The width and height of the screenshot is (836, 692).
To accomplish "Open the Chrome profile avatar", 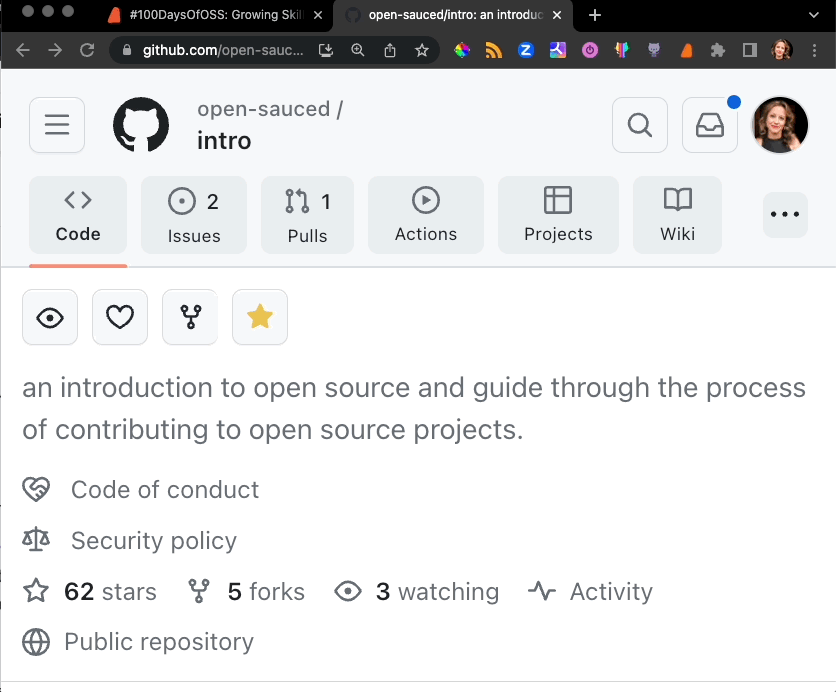I will (x=782, y=50).
